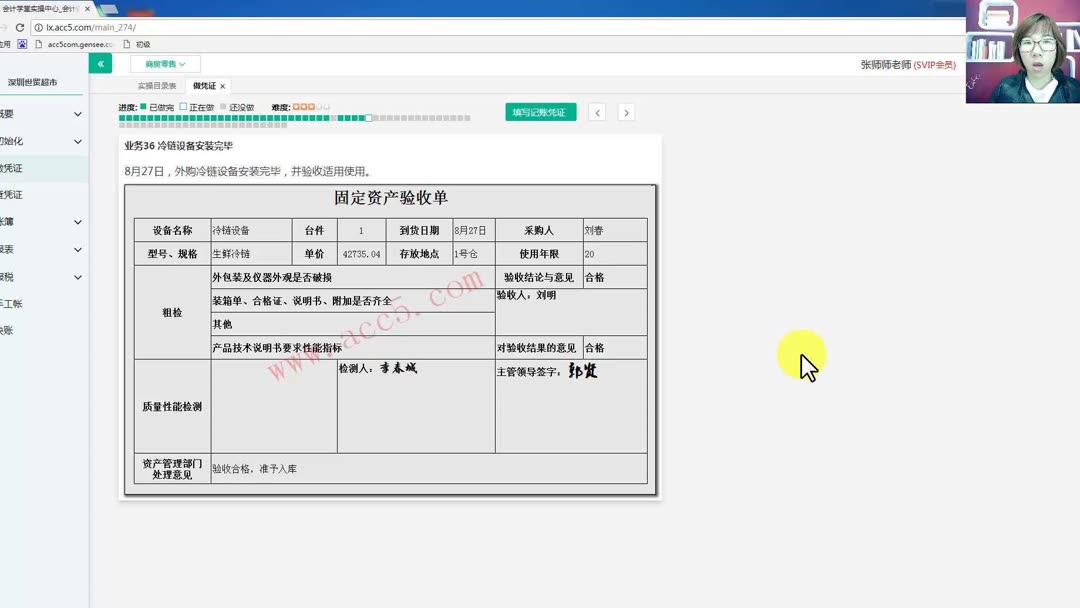
Task: Click the 填写记账凭证 button
Action: coord(540,112)
